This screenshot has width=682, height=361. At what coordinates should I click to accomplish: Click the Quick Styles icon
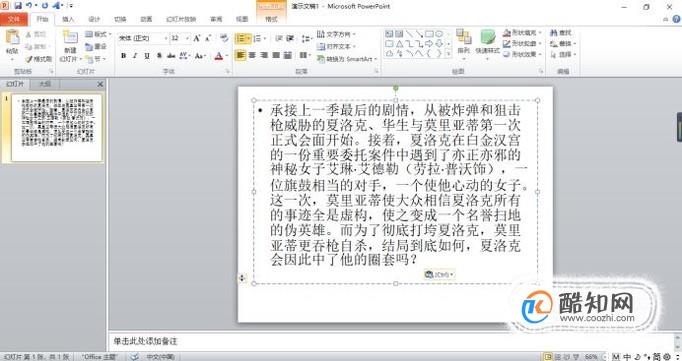click(488, 37)
